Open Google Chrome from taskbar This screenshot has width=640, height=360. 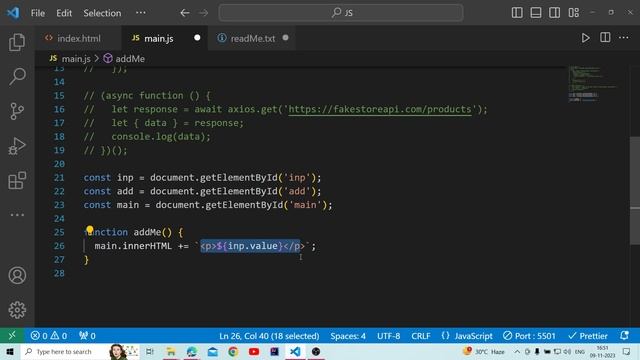(x=233, y=351)
